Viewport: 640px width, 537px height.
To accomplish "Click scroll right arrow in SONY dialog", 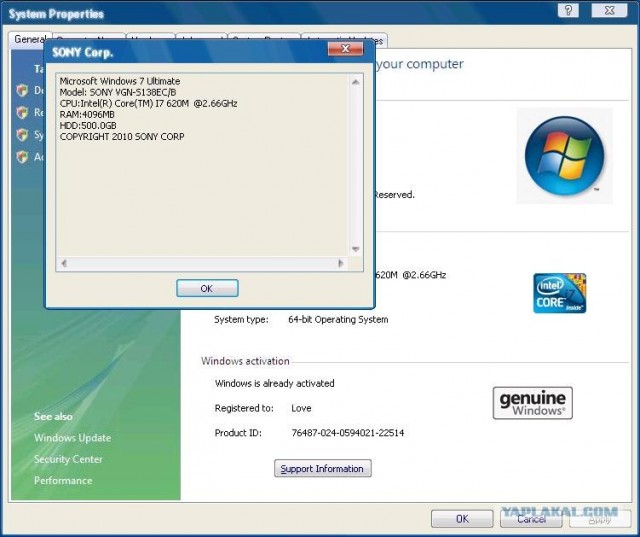I will [341, 264].
